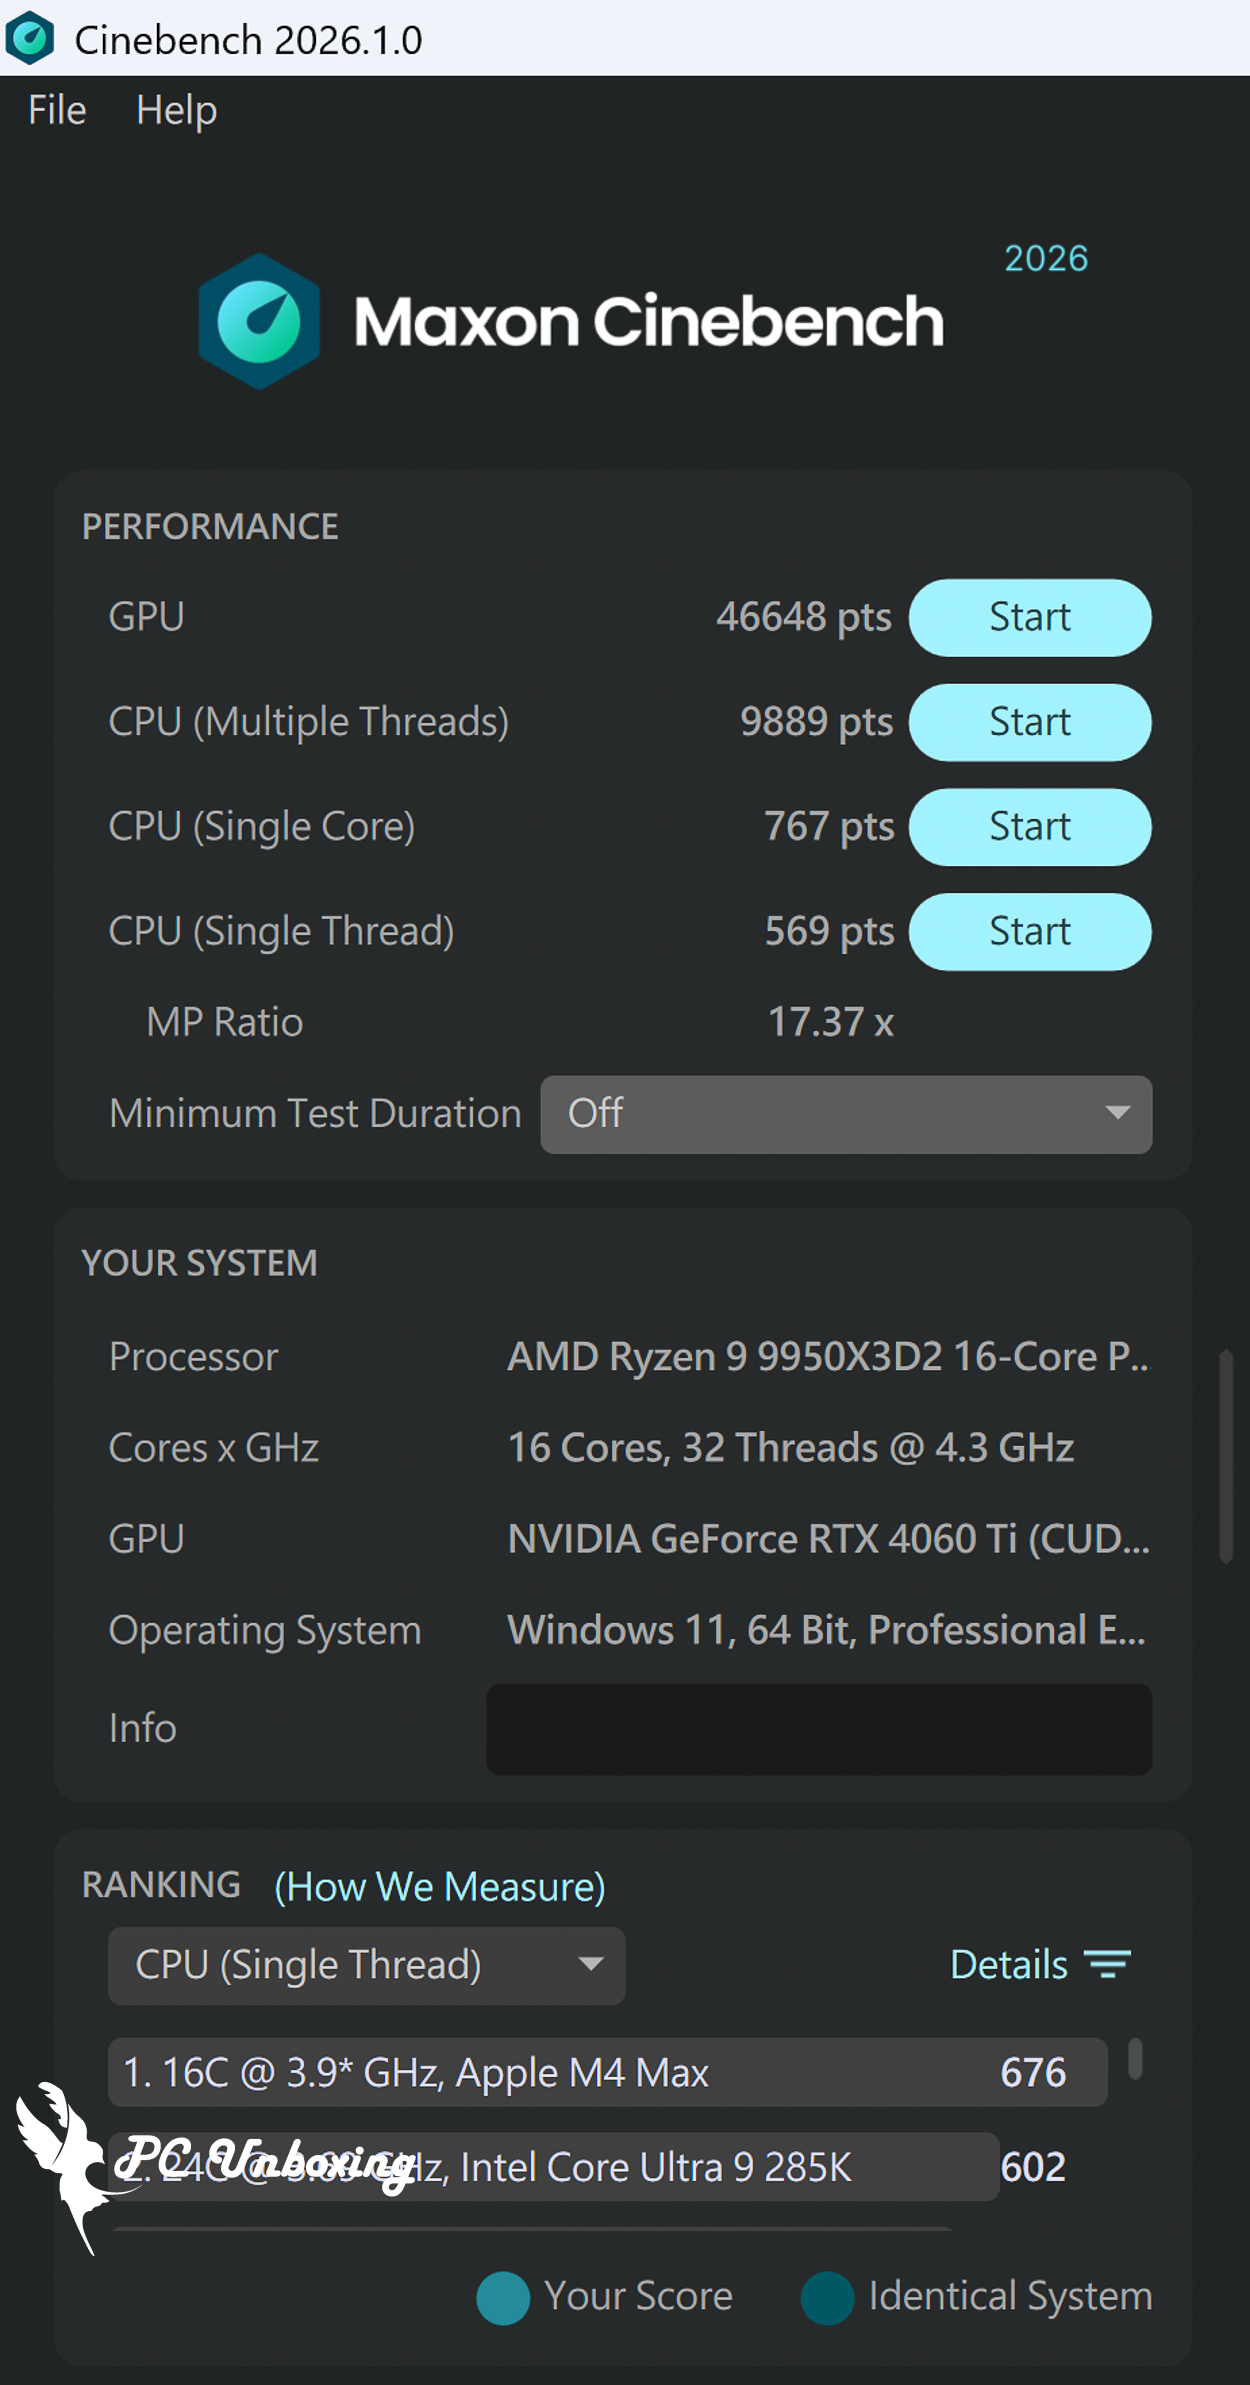Screen dimensions: 1250x2385
Task: Click the 569 pts single thread score
Action: pyautogui.click(x=829, y=932)
